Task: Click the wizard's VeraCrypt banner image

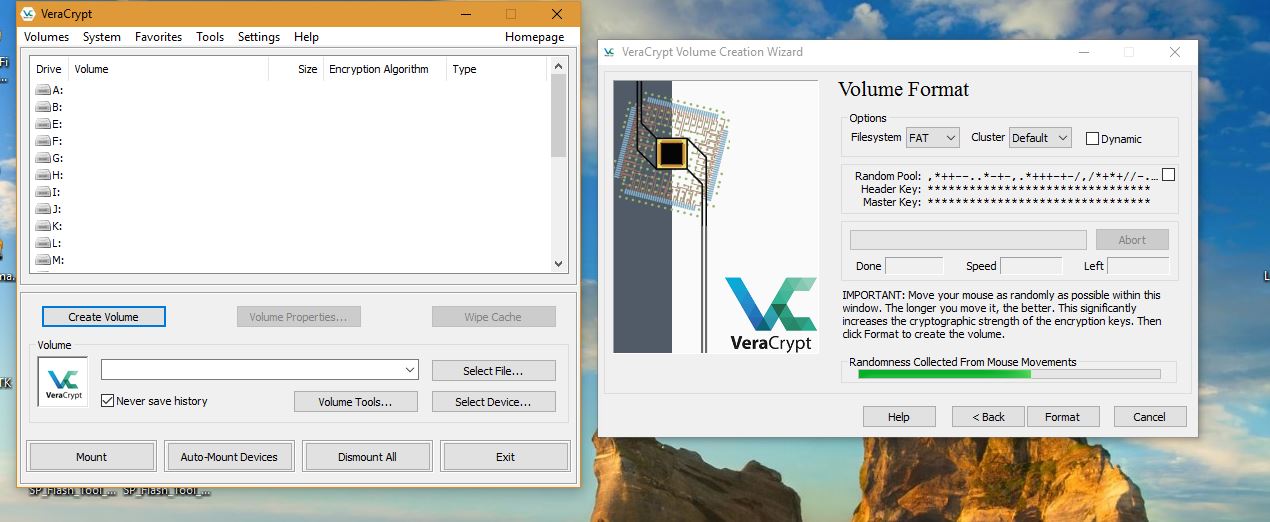Action: click(x=715, y=217)
